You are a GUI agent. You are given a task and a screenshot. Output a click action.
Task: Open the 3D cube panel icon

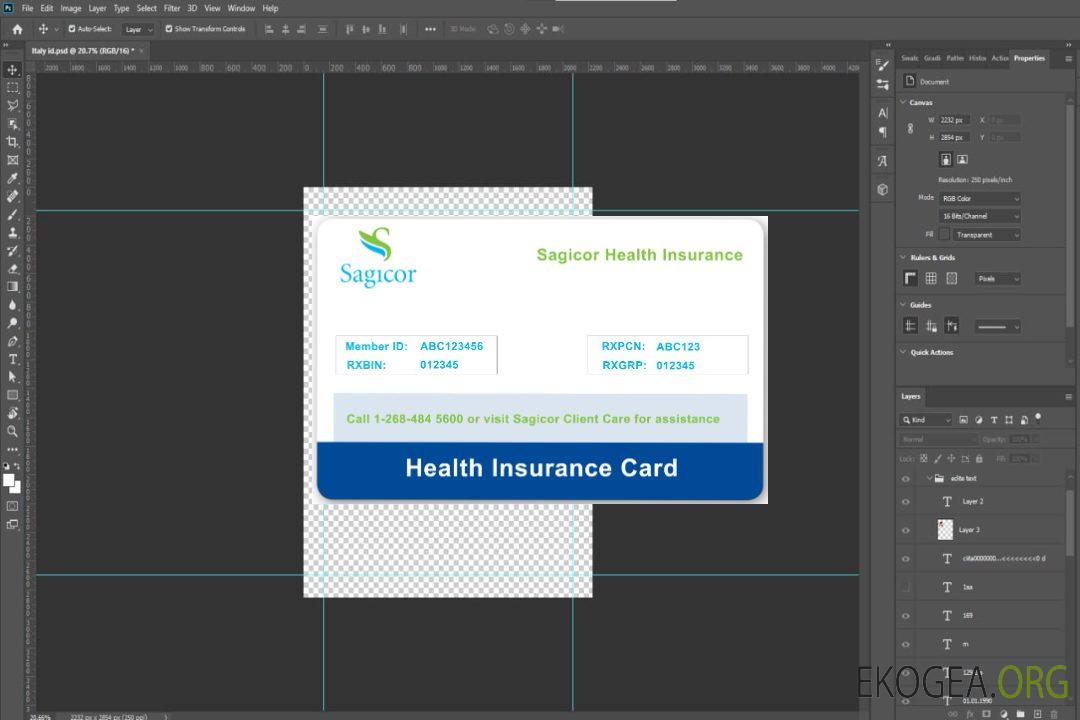(883, 189)
